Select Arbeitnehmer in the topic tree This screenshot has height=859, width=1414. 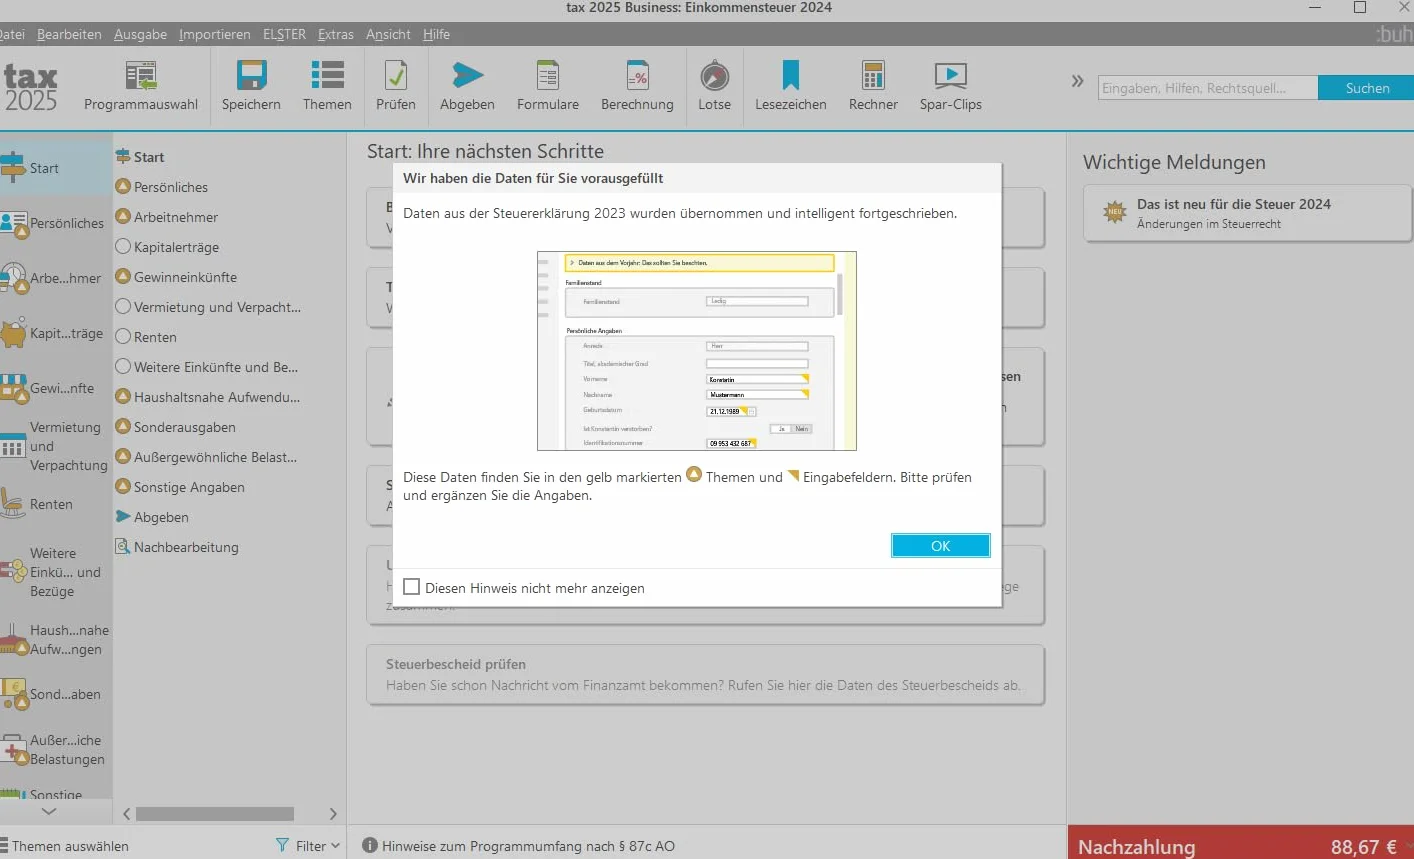pyautogui.click(x=167, y=217)
